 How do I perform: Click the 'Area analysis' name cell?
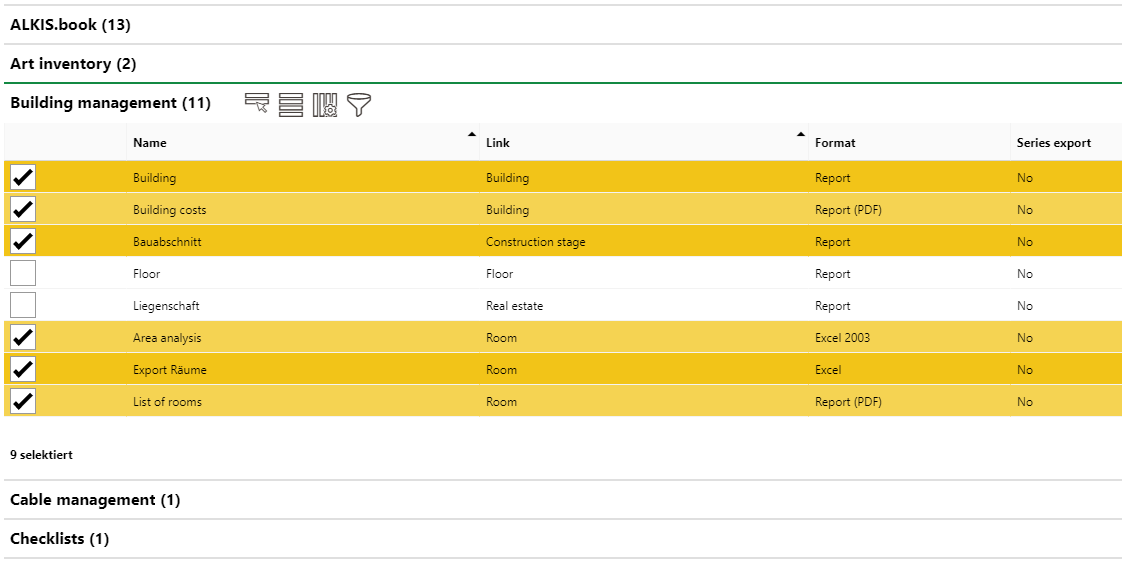167,338
